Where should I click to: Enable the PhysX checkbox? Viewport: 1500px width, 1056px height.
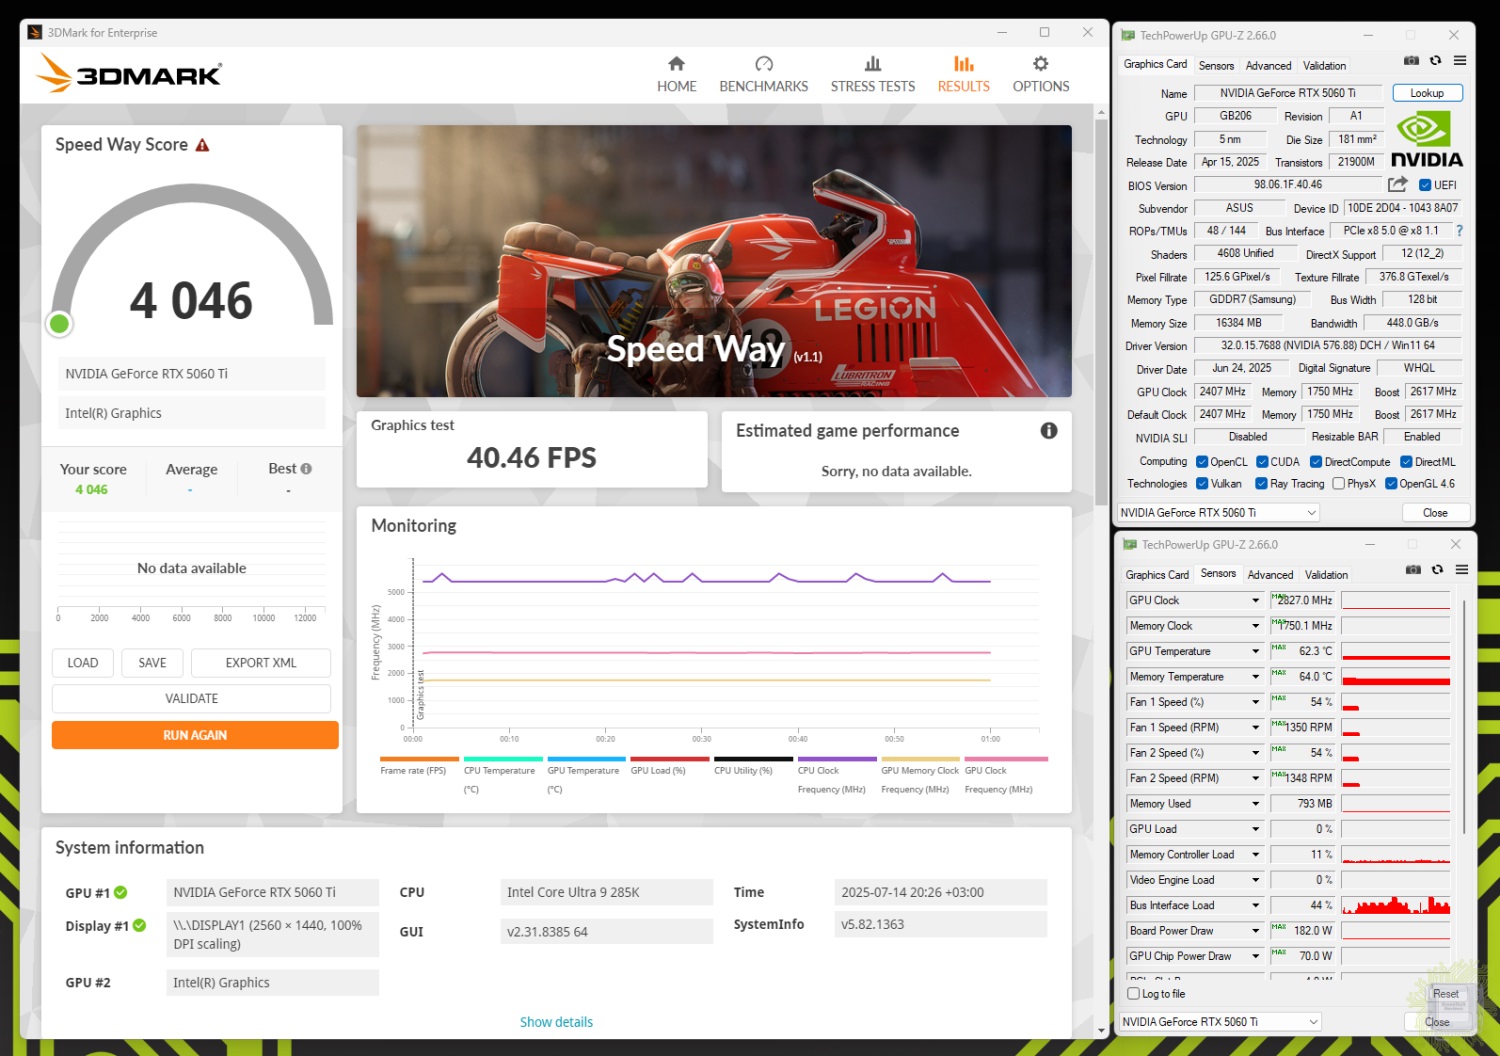tap(1338, 484)
